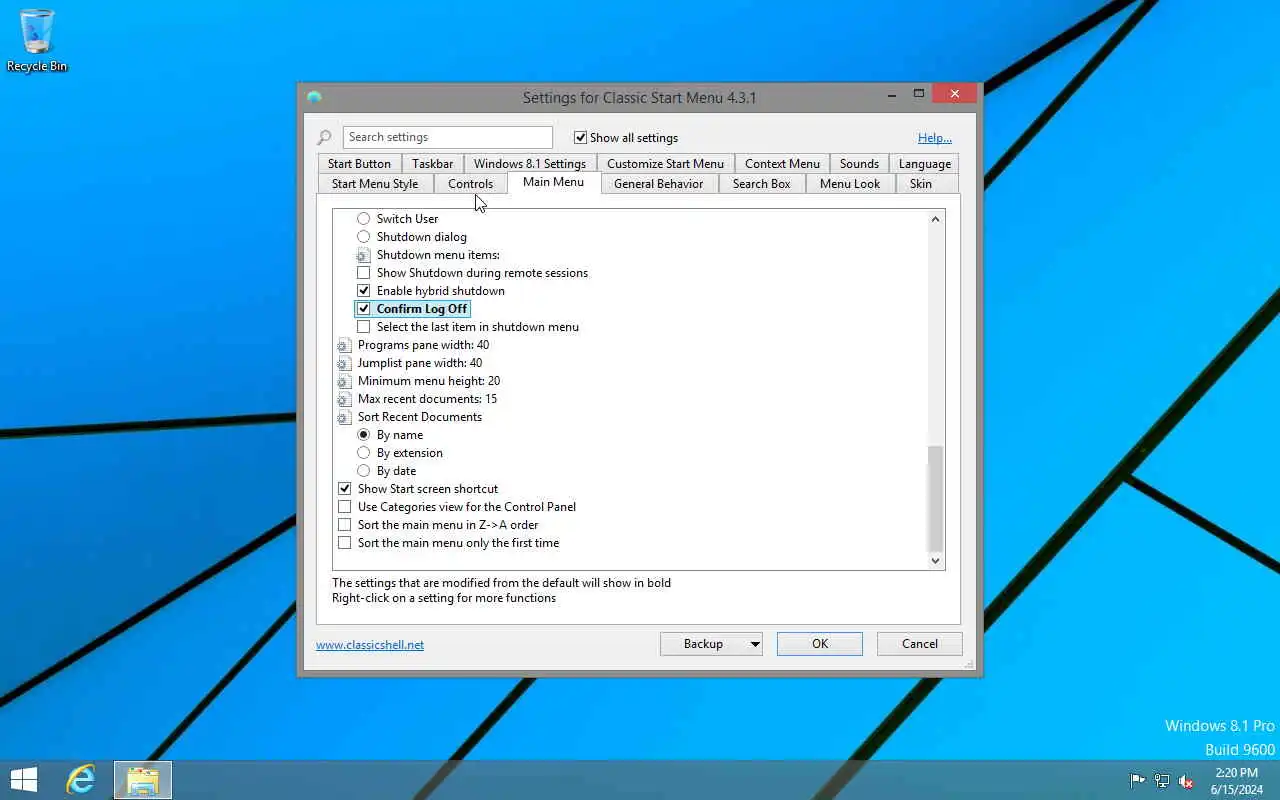The height and width of the screenshot is (800, 1280).
Task: Open Action Center flag tray icon
Action: coord(1137,781)
